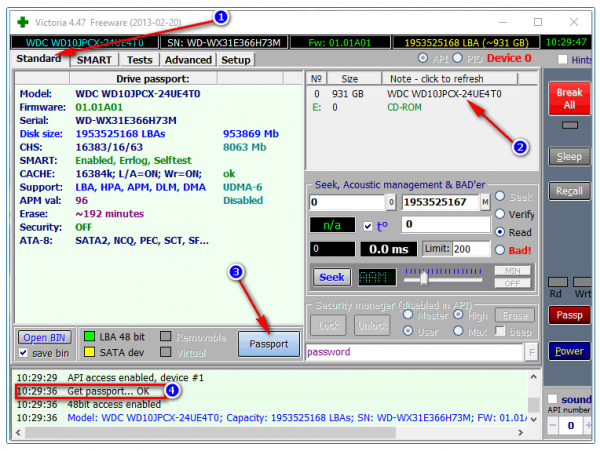Click the blue Power button
600x451 pixels.
pyautogui.click(x=569, y=351)
